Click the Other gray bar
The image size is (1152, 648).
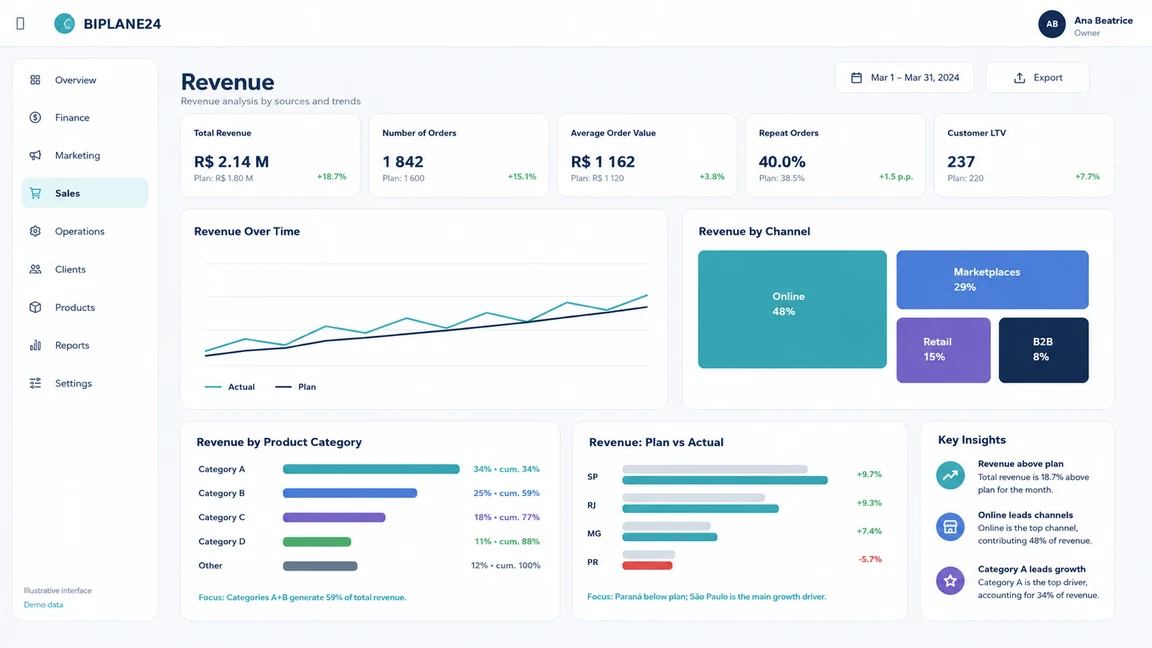320,566
